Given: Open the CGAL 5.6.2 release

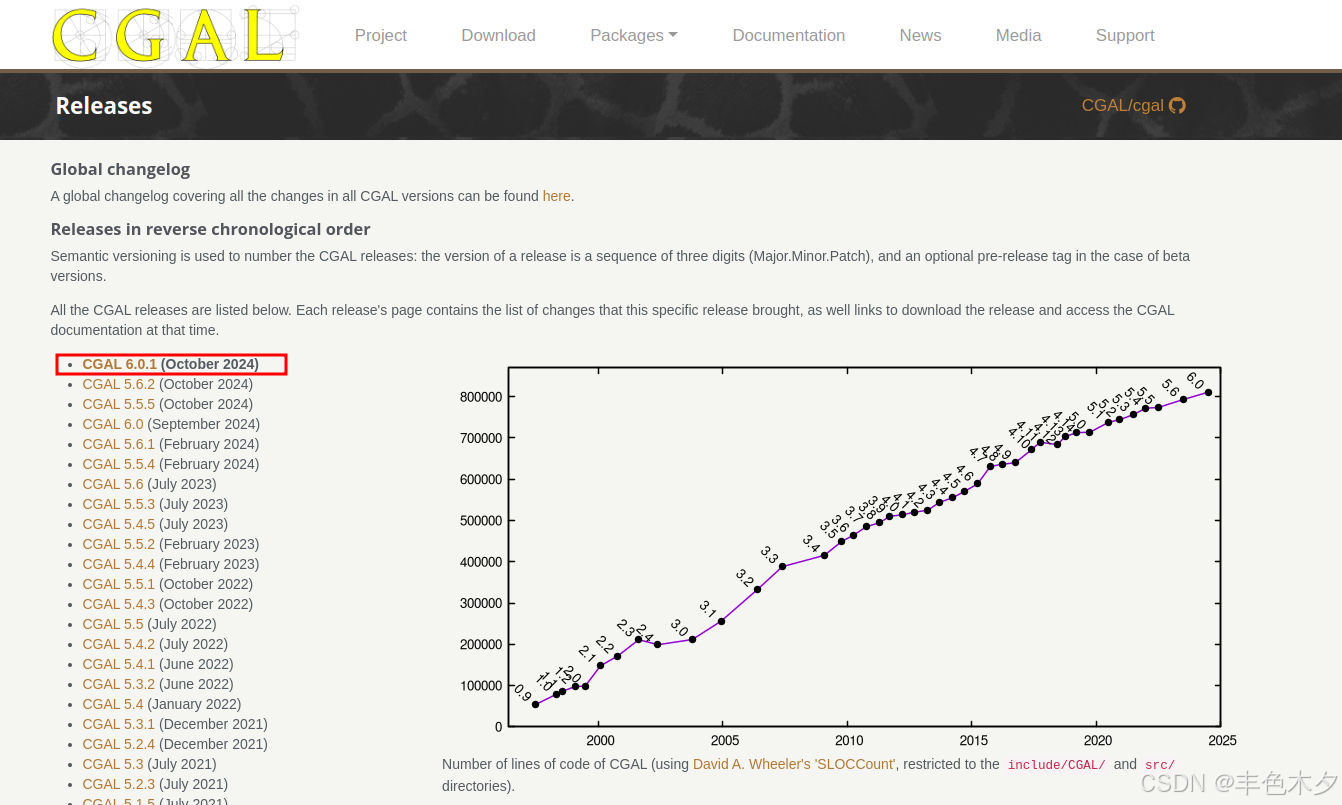Looking at the screenshot, I should coord(119,384).
